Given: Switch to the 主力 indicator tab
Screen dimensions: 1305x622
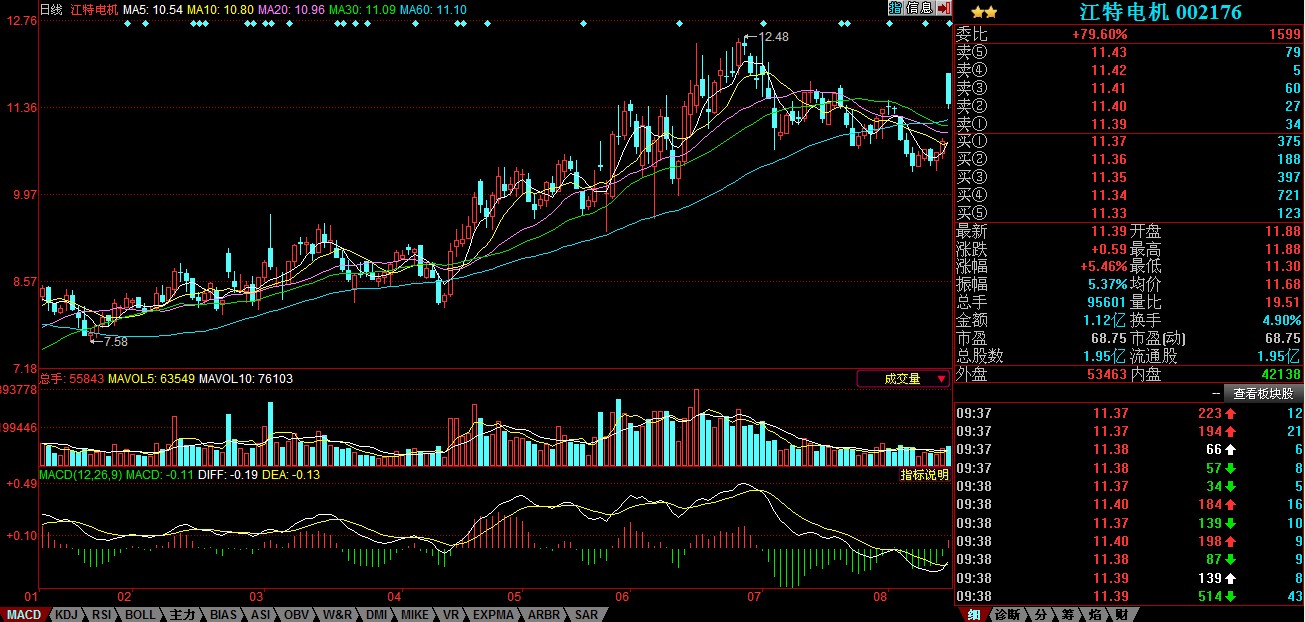Looking at the screenshot, I should point(181,614).
